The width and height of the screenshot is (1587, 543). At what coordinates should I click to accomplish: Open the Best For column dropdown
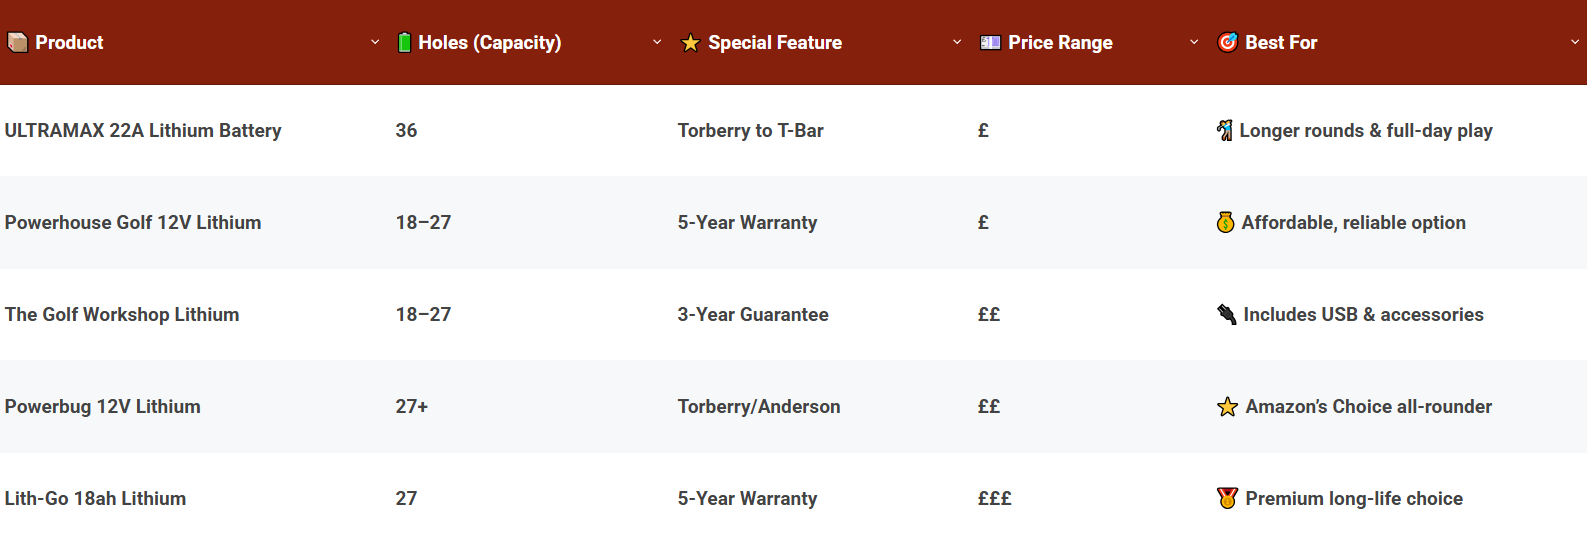(1575, 43)
